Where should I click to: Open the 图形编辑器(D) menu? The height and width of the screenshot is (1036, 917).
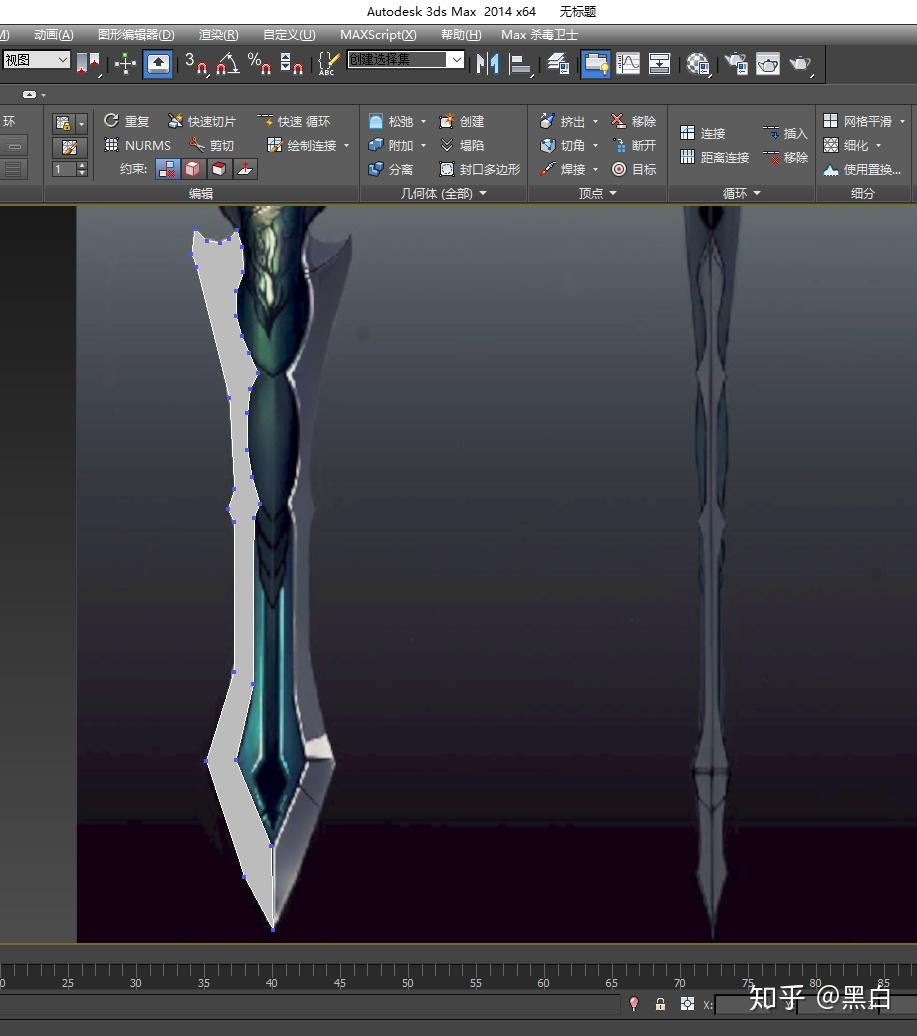[136, 34]
